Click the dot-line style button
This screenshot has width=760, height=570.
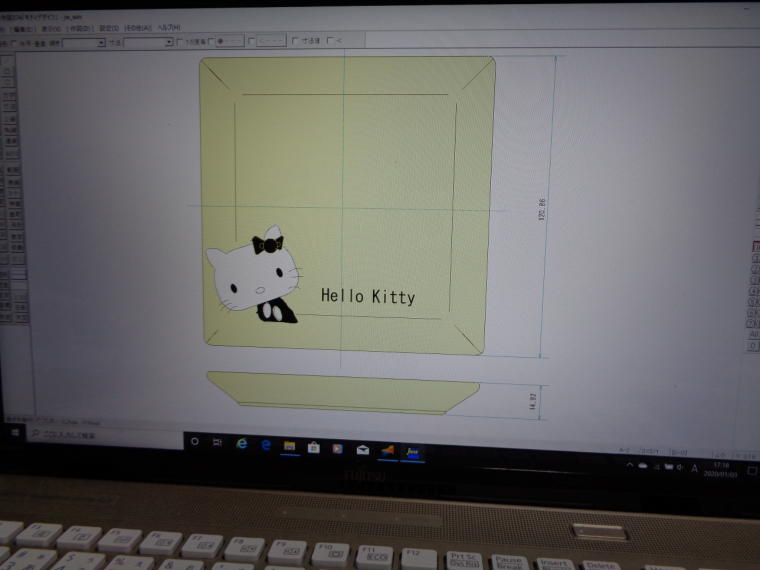[229, 41]
